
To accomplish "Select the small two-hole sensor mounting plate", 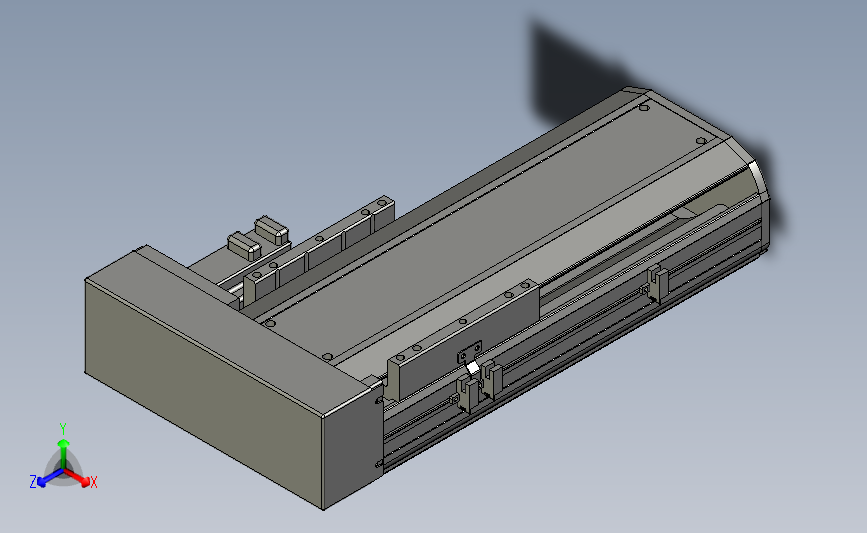I will click(x=469, y=352).
